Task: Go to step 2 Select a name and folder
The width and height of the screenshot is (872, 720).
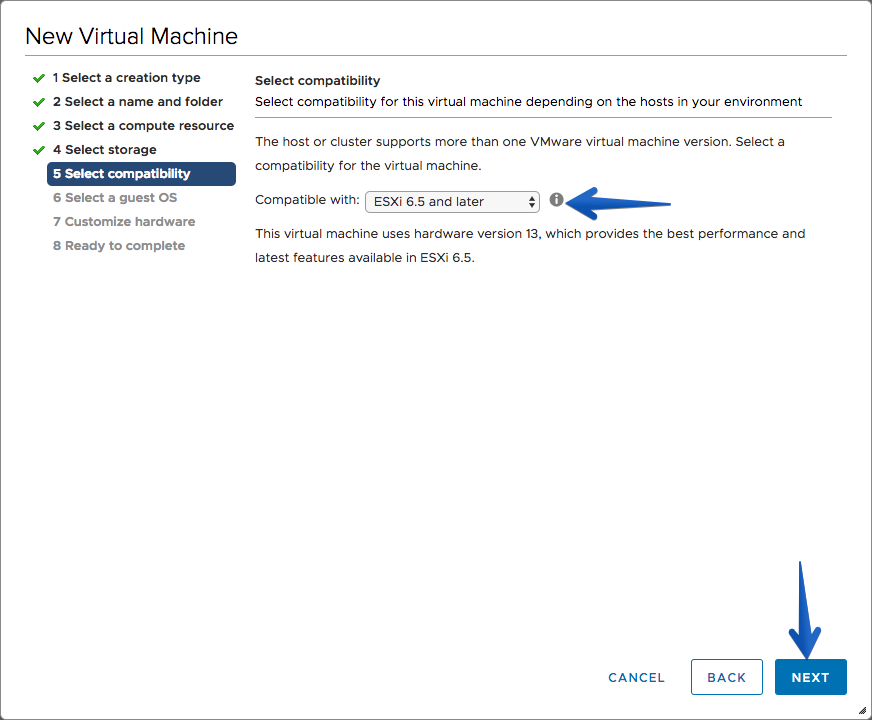Action: (138, 102)
